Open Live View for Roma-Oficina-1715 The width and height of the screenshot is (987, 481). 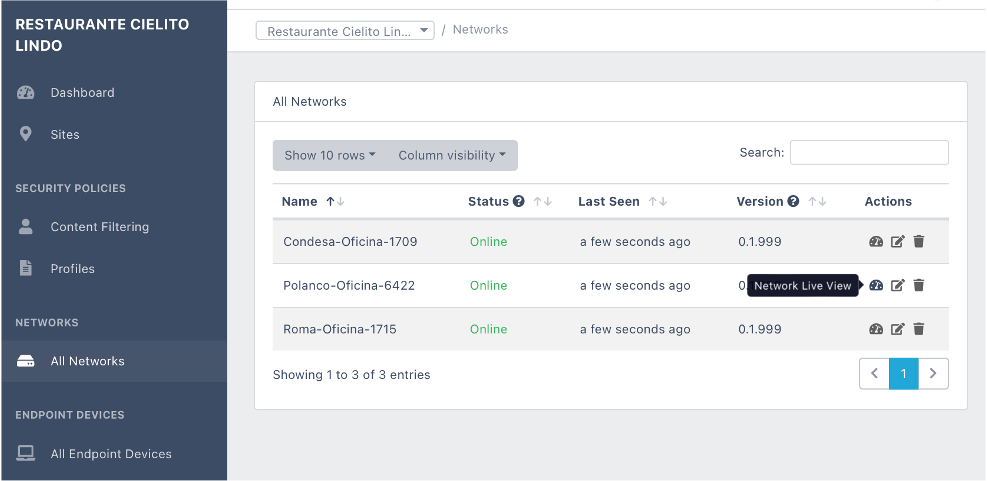[x=876, y=329]
